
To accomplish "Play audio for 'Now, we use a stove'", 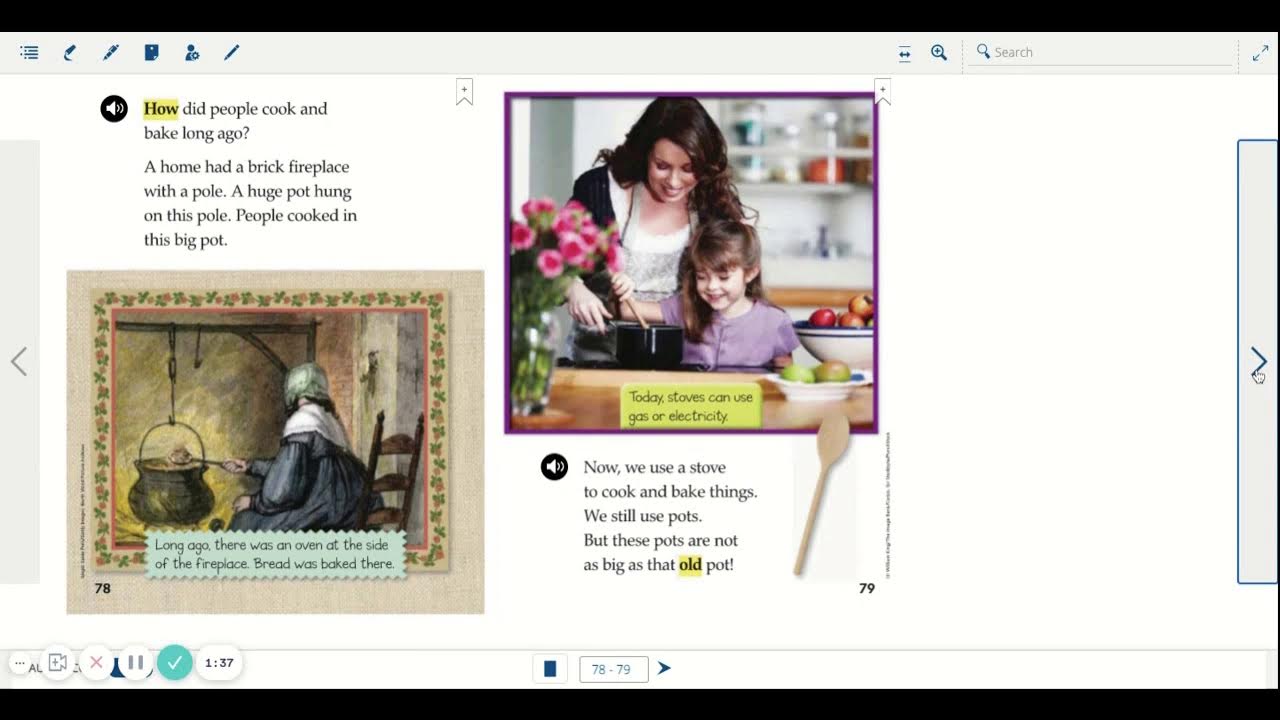I will pyautogui.click(x=554, y=467).
